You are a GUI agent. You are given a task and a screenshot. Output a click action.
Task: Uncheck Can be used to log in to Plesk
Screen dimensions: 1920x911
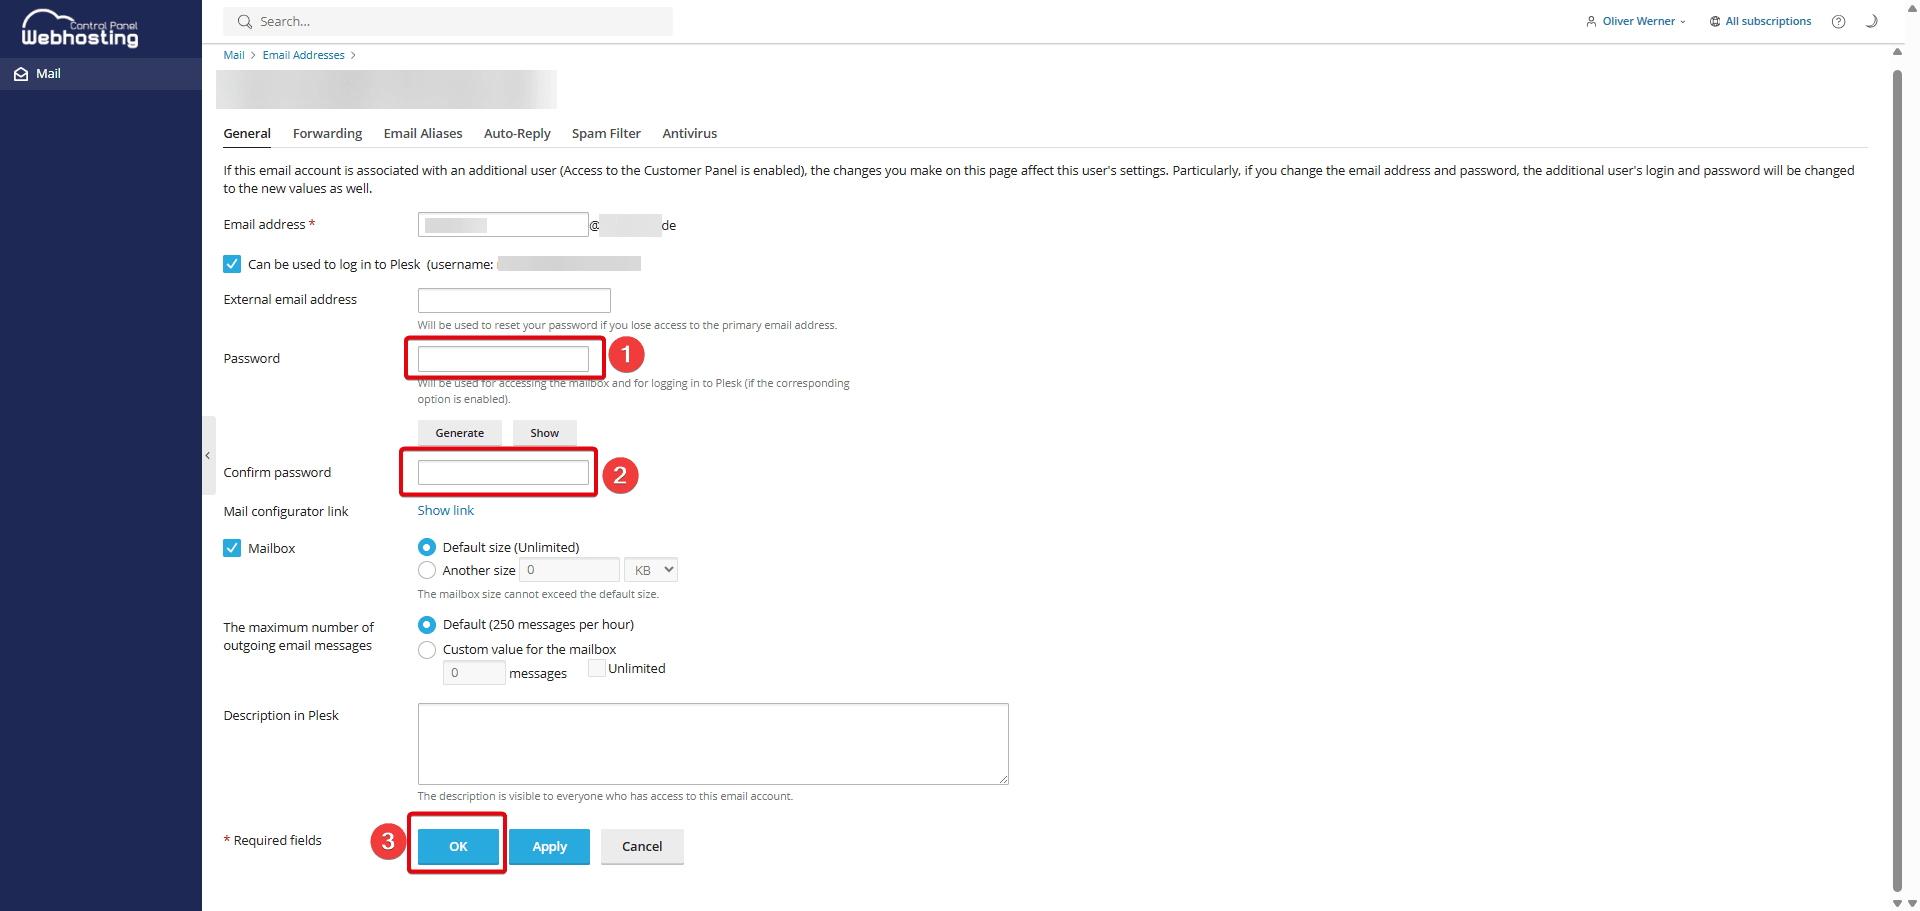pos(231,263)
